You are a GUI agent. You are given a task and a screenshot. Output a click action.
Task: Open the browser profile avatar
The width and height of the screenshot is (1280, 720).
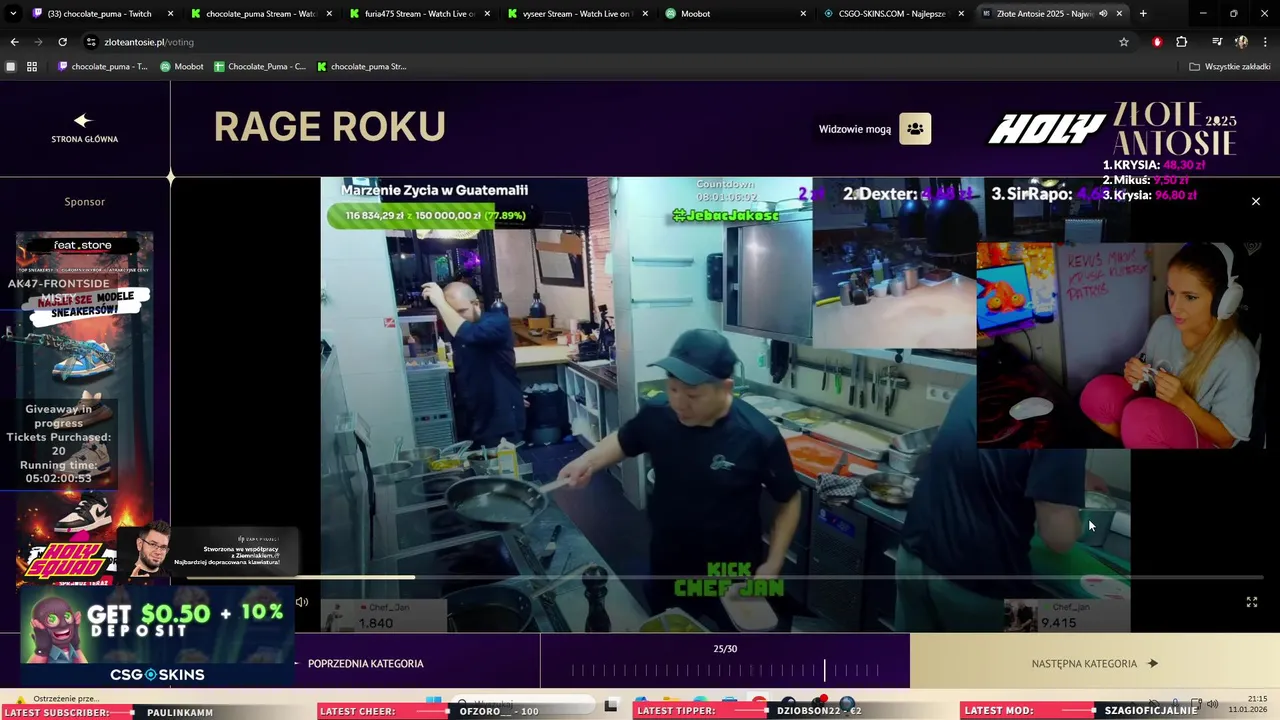click(1241, 42)
